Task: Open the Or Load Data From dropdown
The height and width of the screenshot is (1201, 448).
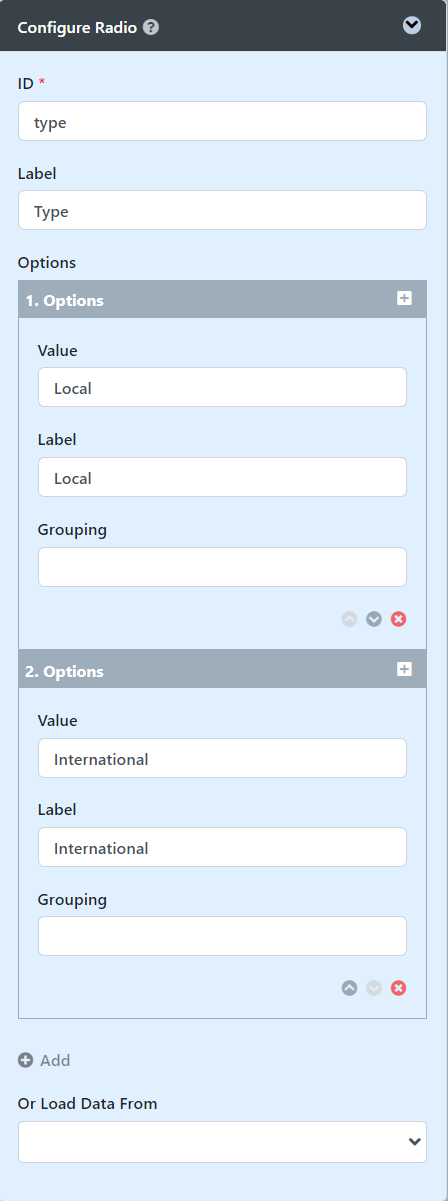Action: click(222, 1142)
